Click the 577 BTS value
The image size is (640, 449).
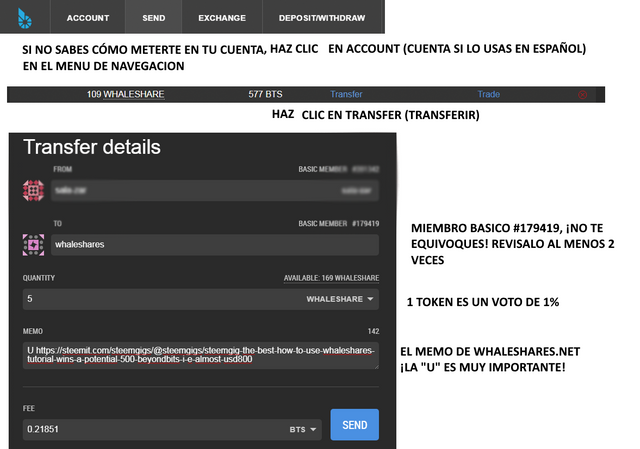click(x=265, y=94)
